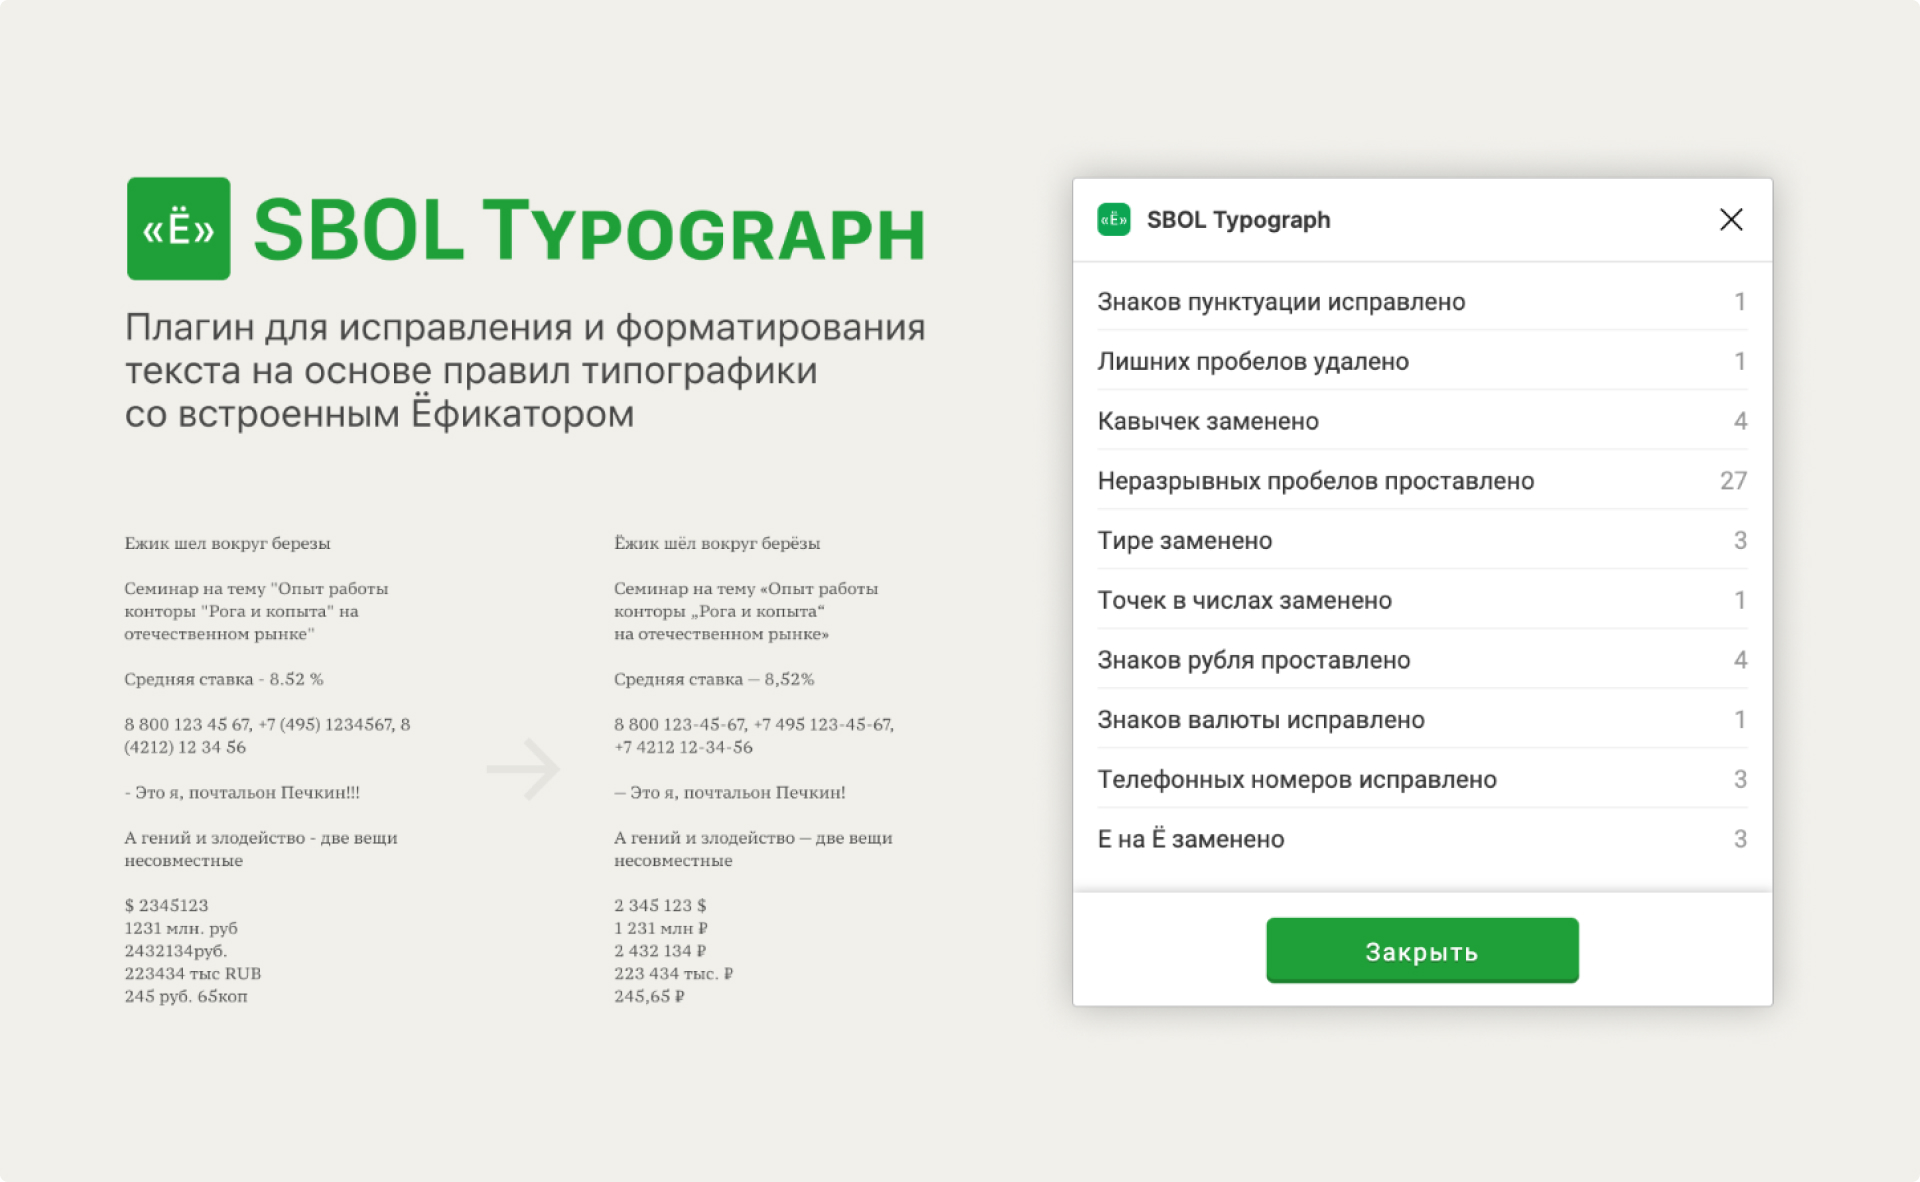Click the count 27 for non-breaking spaces
Viewport: 1920px width, 1182px height.
click(x=1732, y=481)
